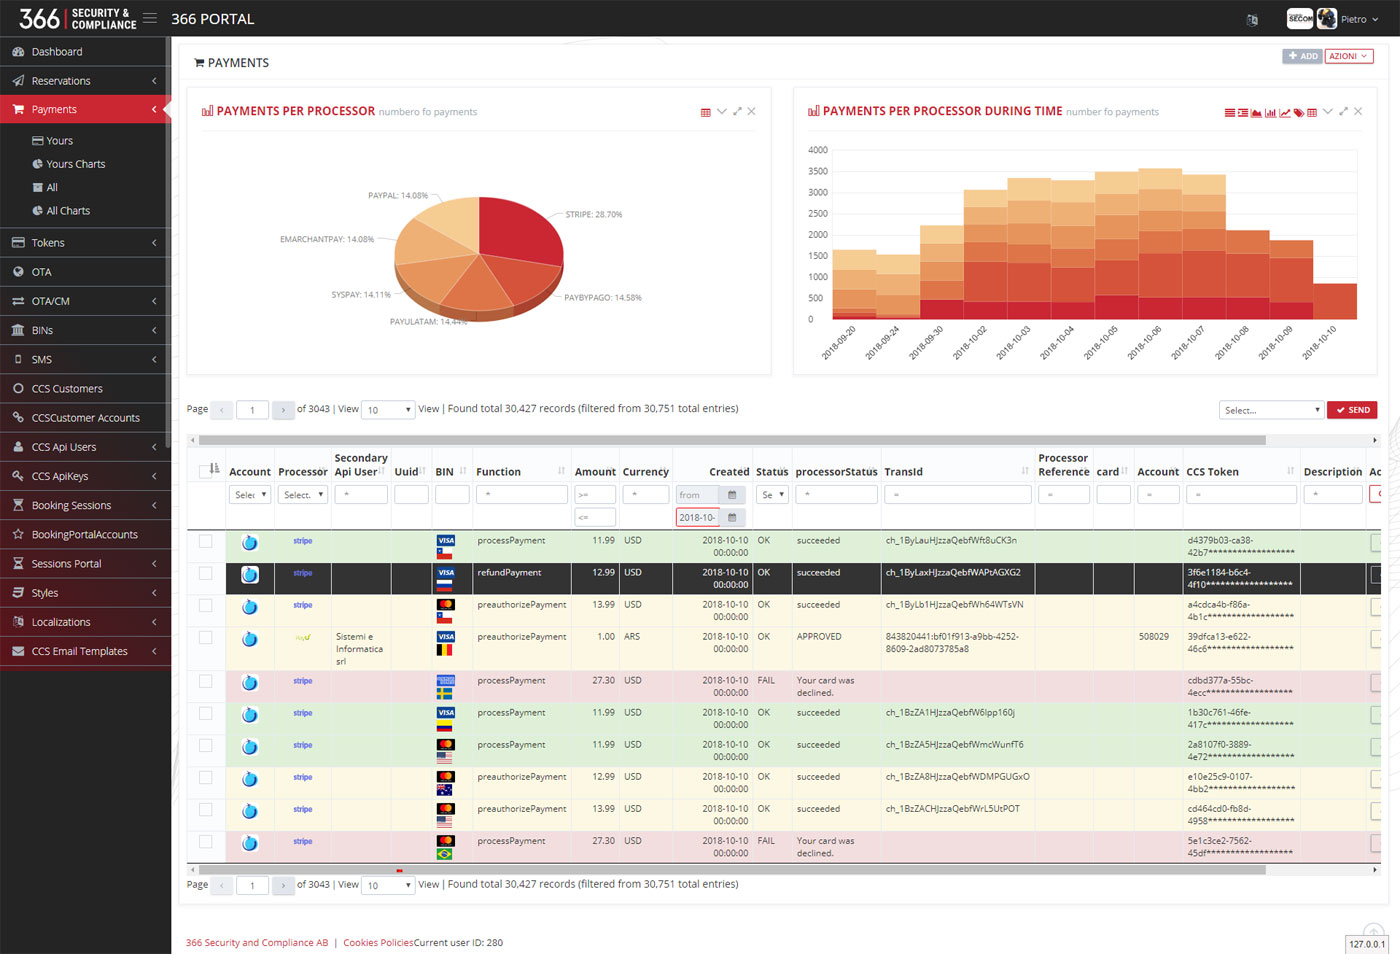The width and height of the screenshot is (1400, 954).
Task: Click the tag icon on time chart toolbar
Action: (1299, 113)
